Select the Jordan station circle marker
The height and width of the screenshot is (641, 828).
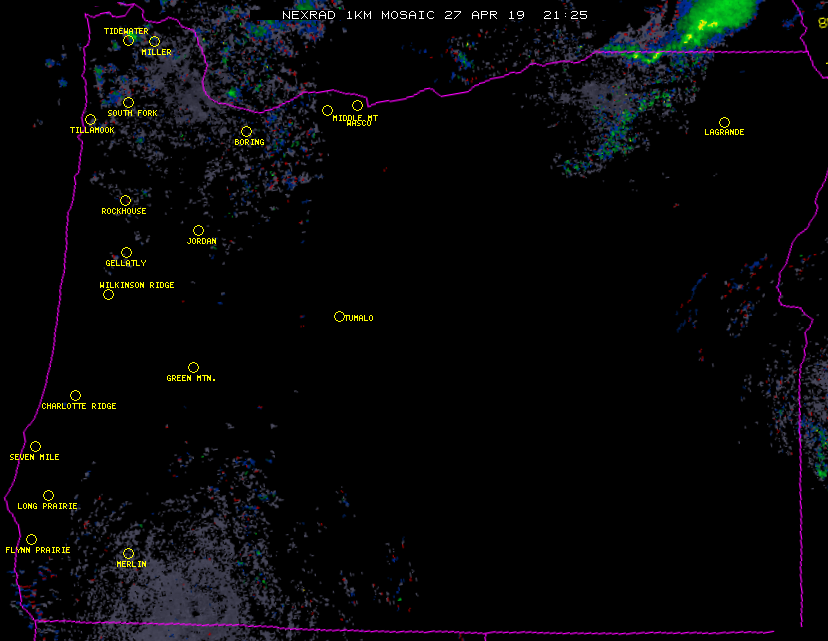click(x=198, y=231)
